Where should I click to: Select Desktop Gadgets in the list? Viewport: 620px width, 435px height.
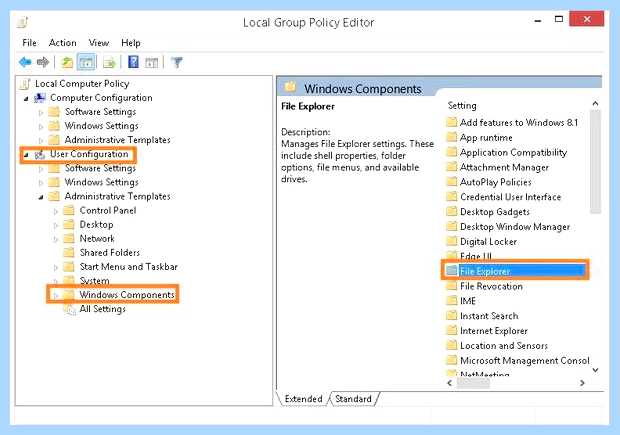494,212
